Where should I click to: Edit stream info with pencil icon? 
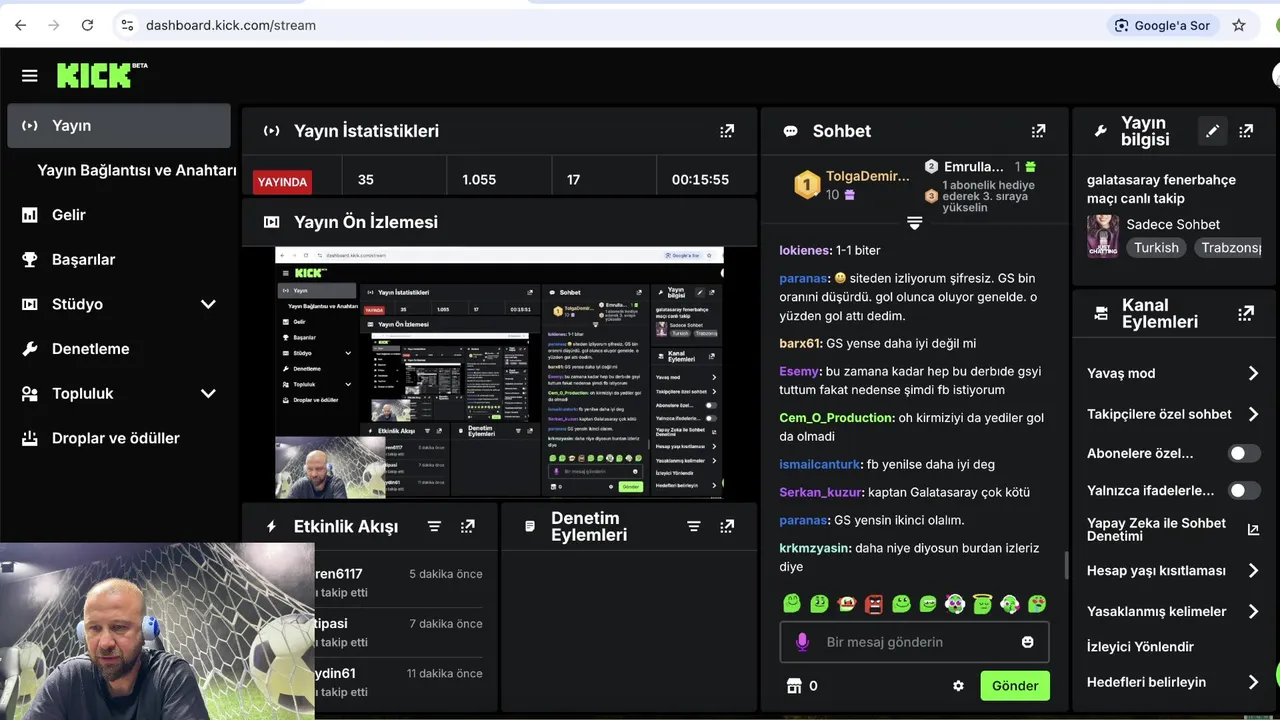coord(1212,131)
